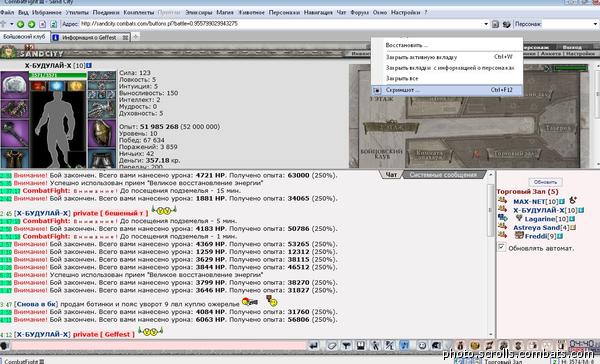The width and height of the screenshot is (600, 364).
Task: Choose Закрыть все from the context menu
Action: coord(402,78)
